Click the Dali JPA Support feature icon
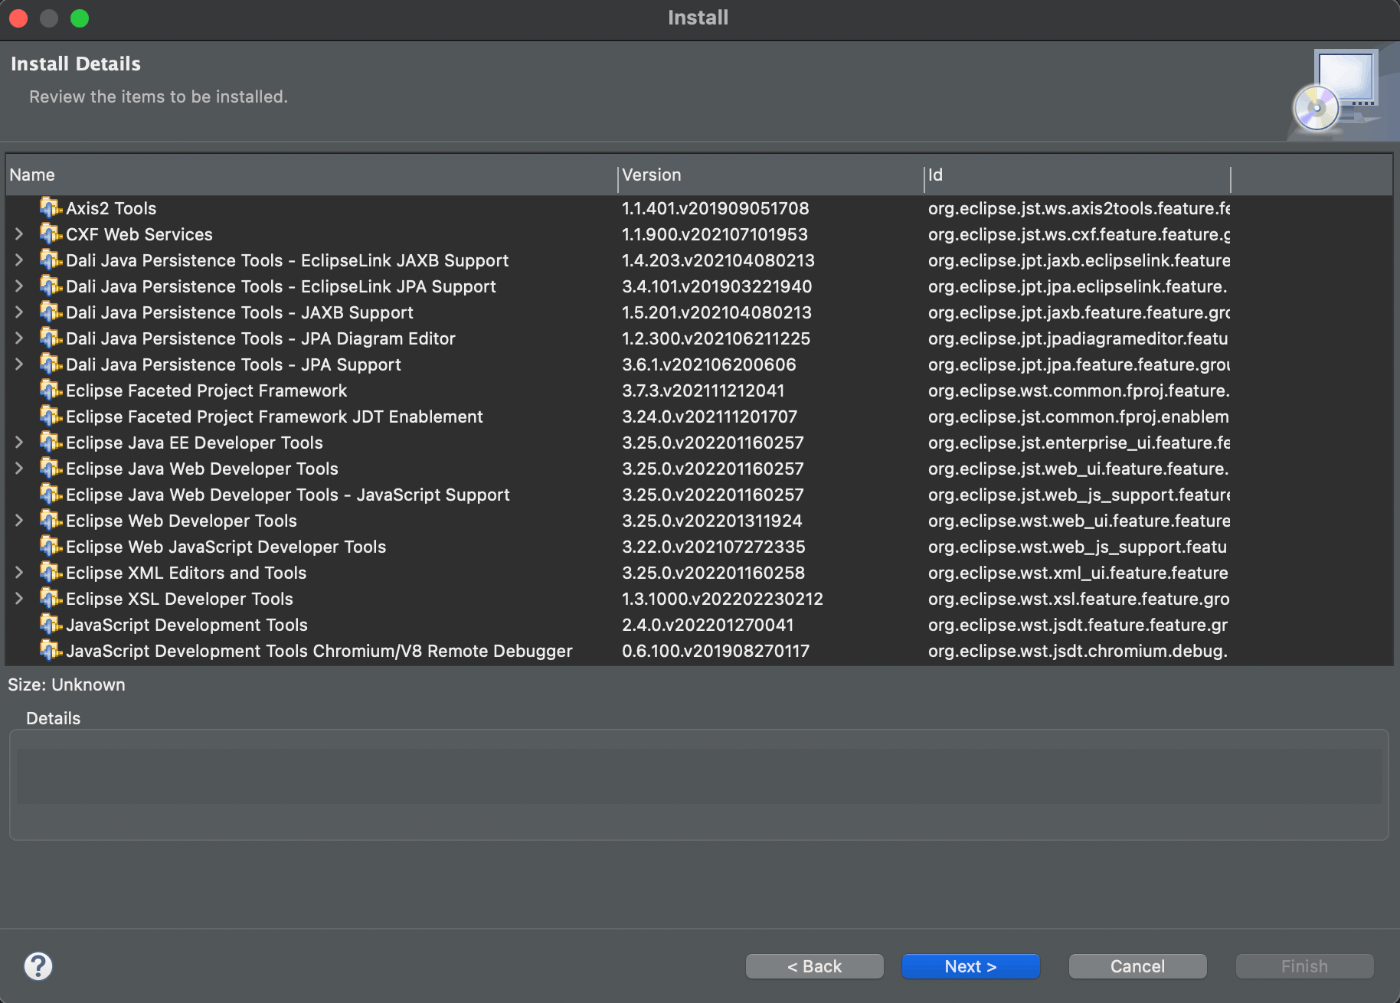Screen dimensions: 1400x1003 pyautogui.click(x=50, y=363)
